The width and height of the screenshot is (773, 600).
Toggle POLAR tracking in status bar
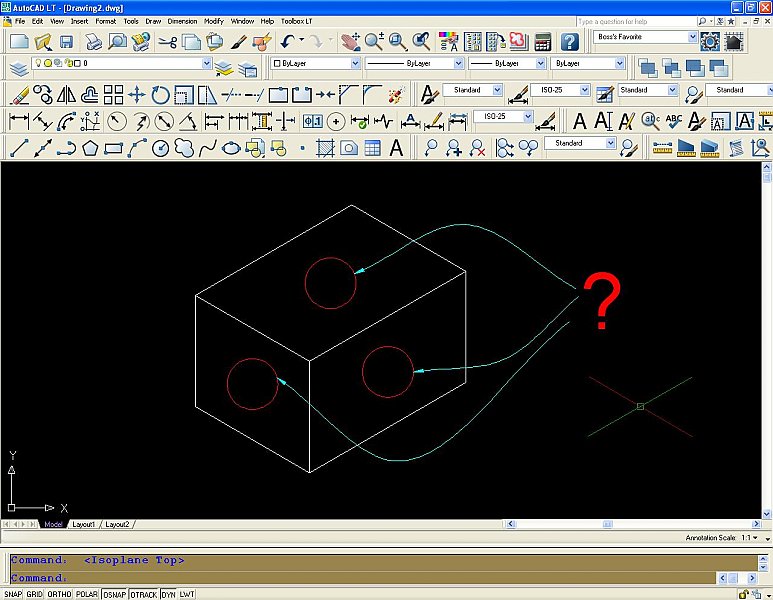click(x=87, y=594)
